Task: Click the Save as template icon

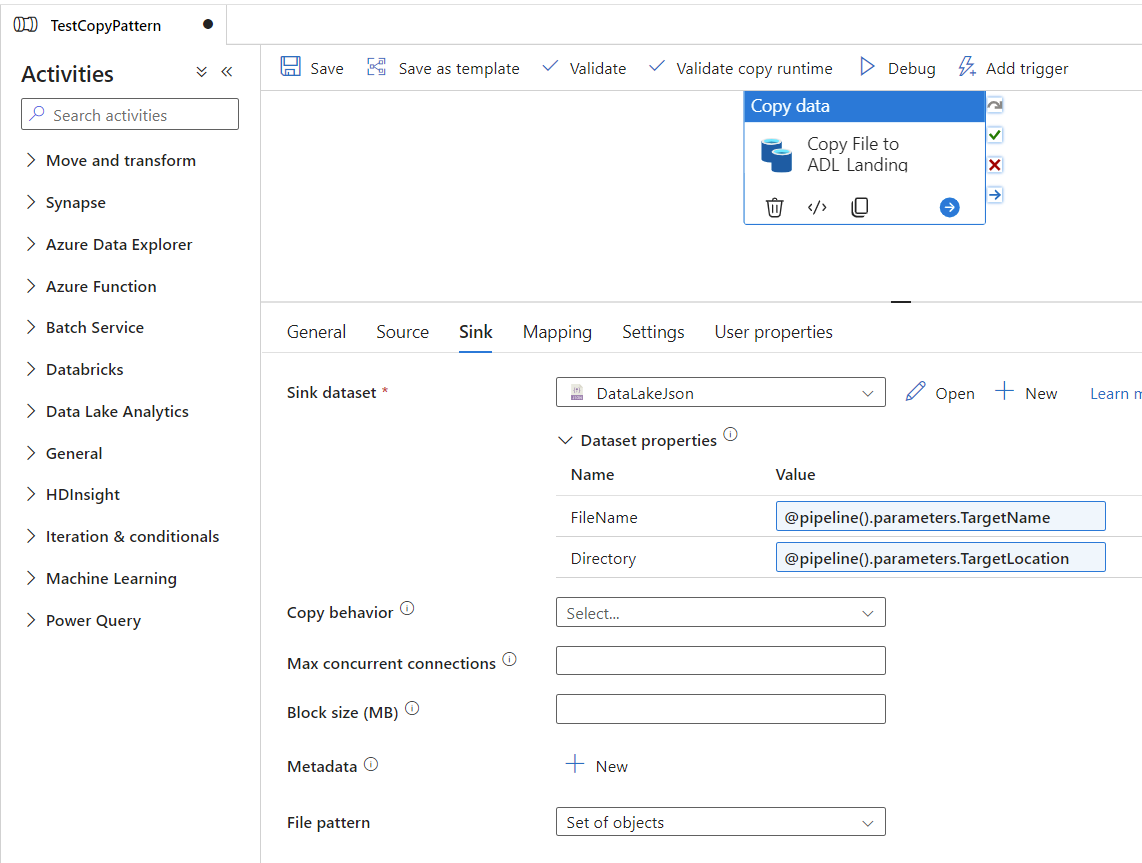Action: 376,67
